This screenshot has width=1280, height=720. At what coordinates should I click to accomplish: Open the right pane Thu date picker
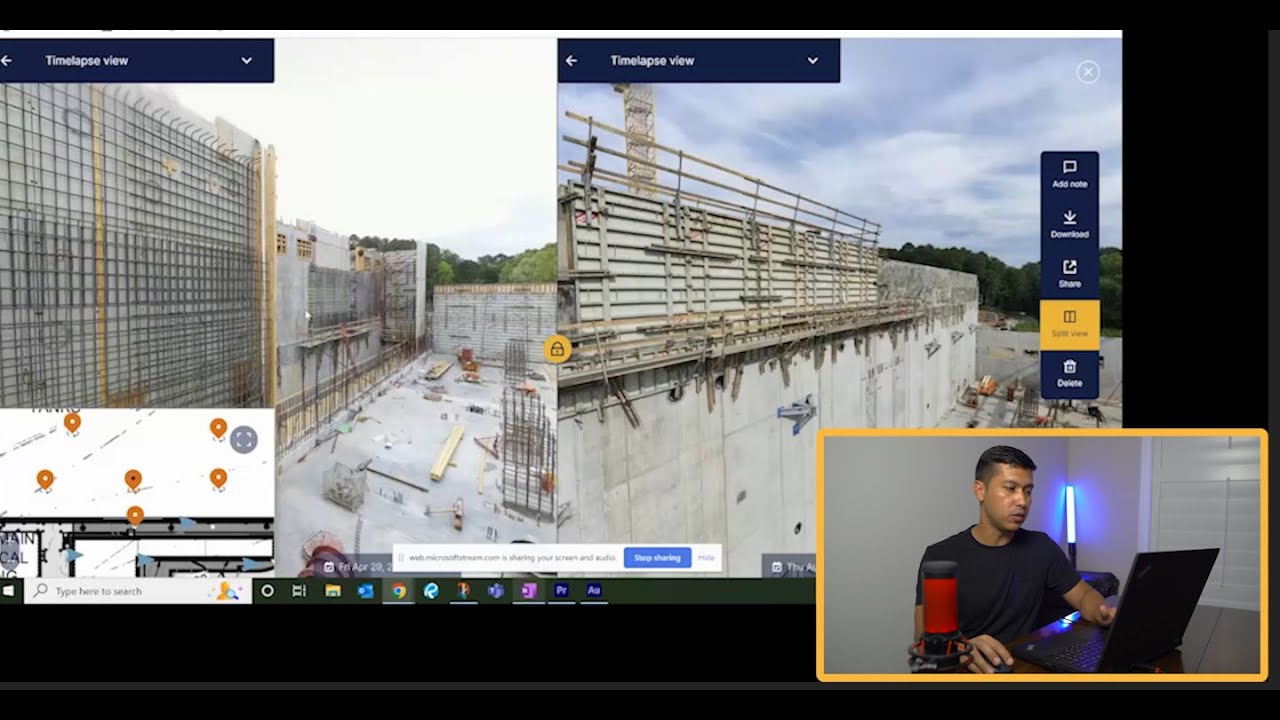pyautogui.click(x=790, y=566)
